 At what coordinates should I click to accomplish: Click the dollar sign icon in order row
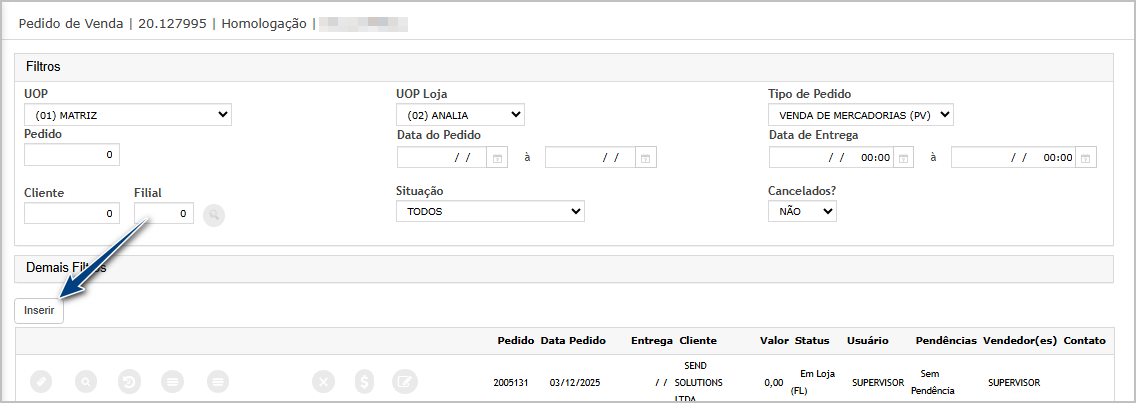(x=366, y=381)
